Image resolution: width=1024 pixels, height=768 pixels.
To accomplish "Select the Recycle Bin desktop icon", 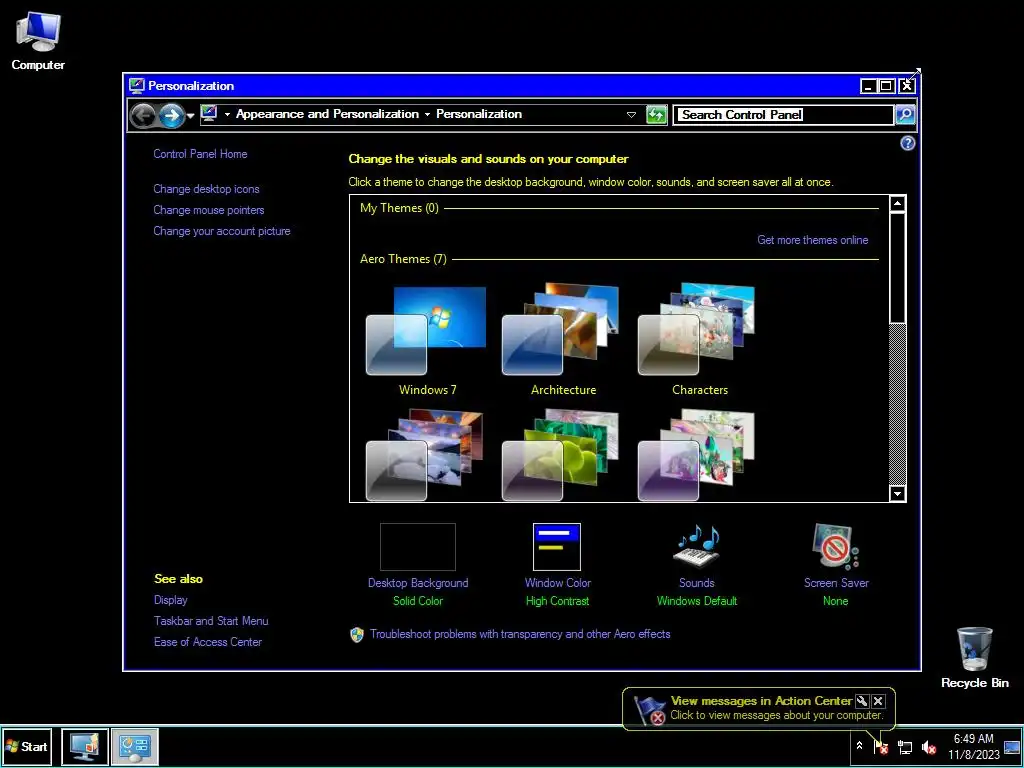I will tap(974, 658).
